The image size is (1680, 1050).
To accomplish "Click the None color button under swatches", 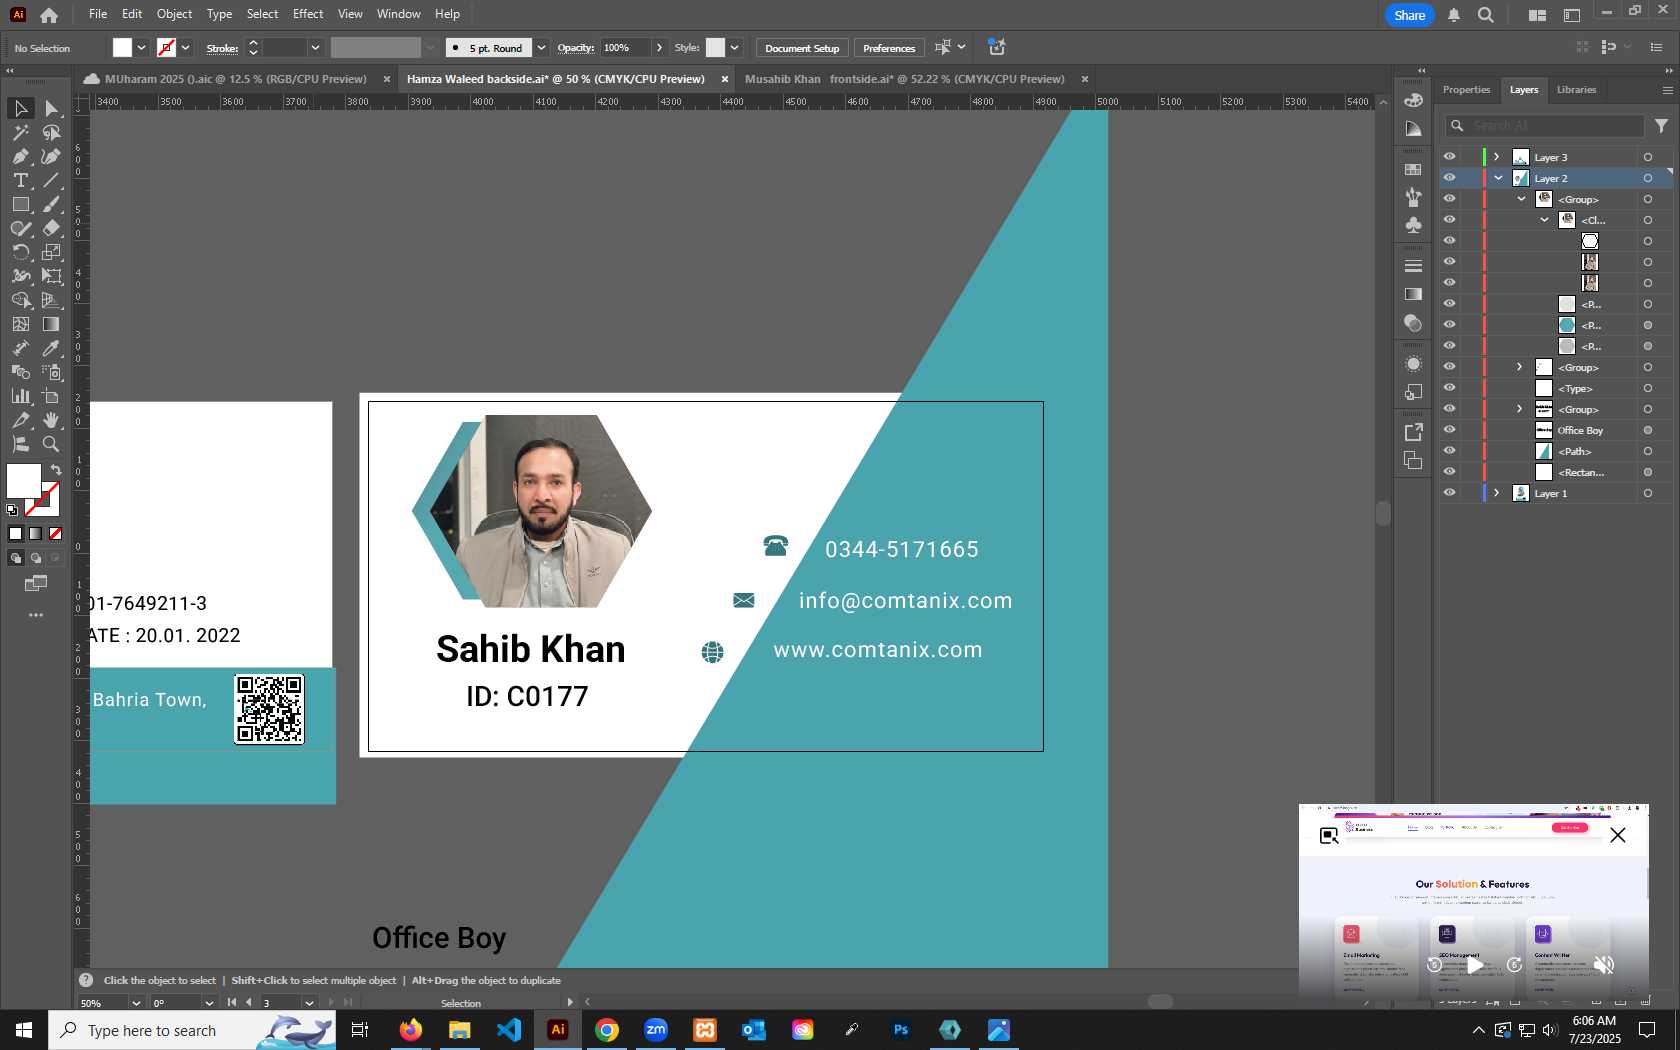I will tap(56, 534).
